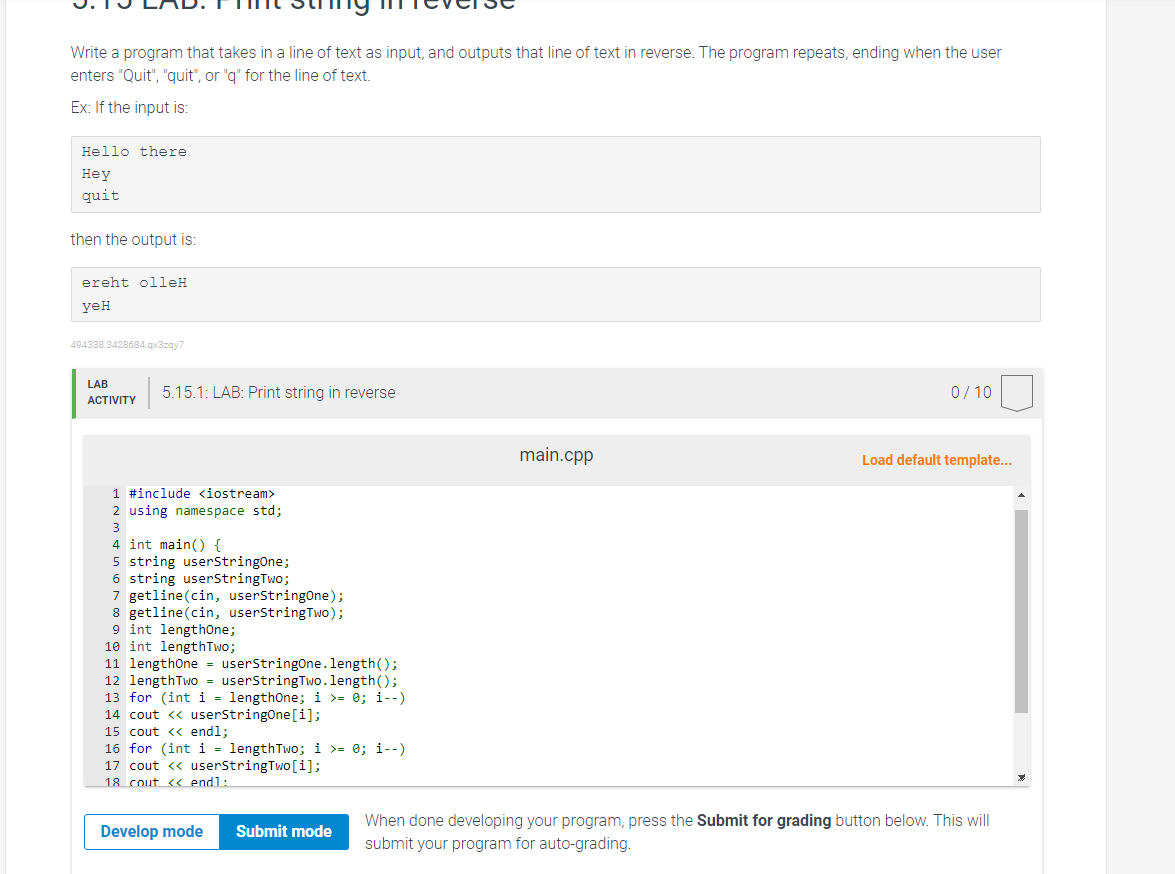
Task: Click line number 4 beside int main
Action: click(x=115, y=544)
